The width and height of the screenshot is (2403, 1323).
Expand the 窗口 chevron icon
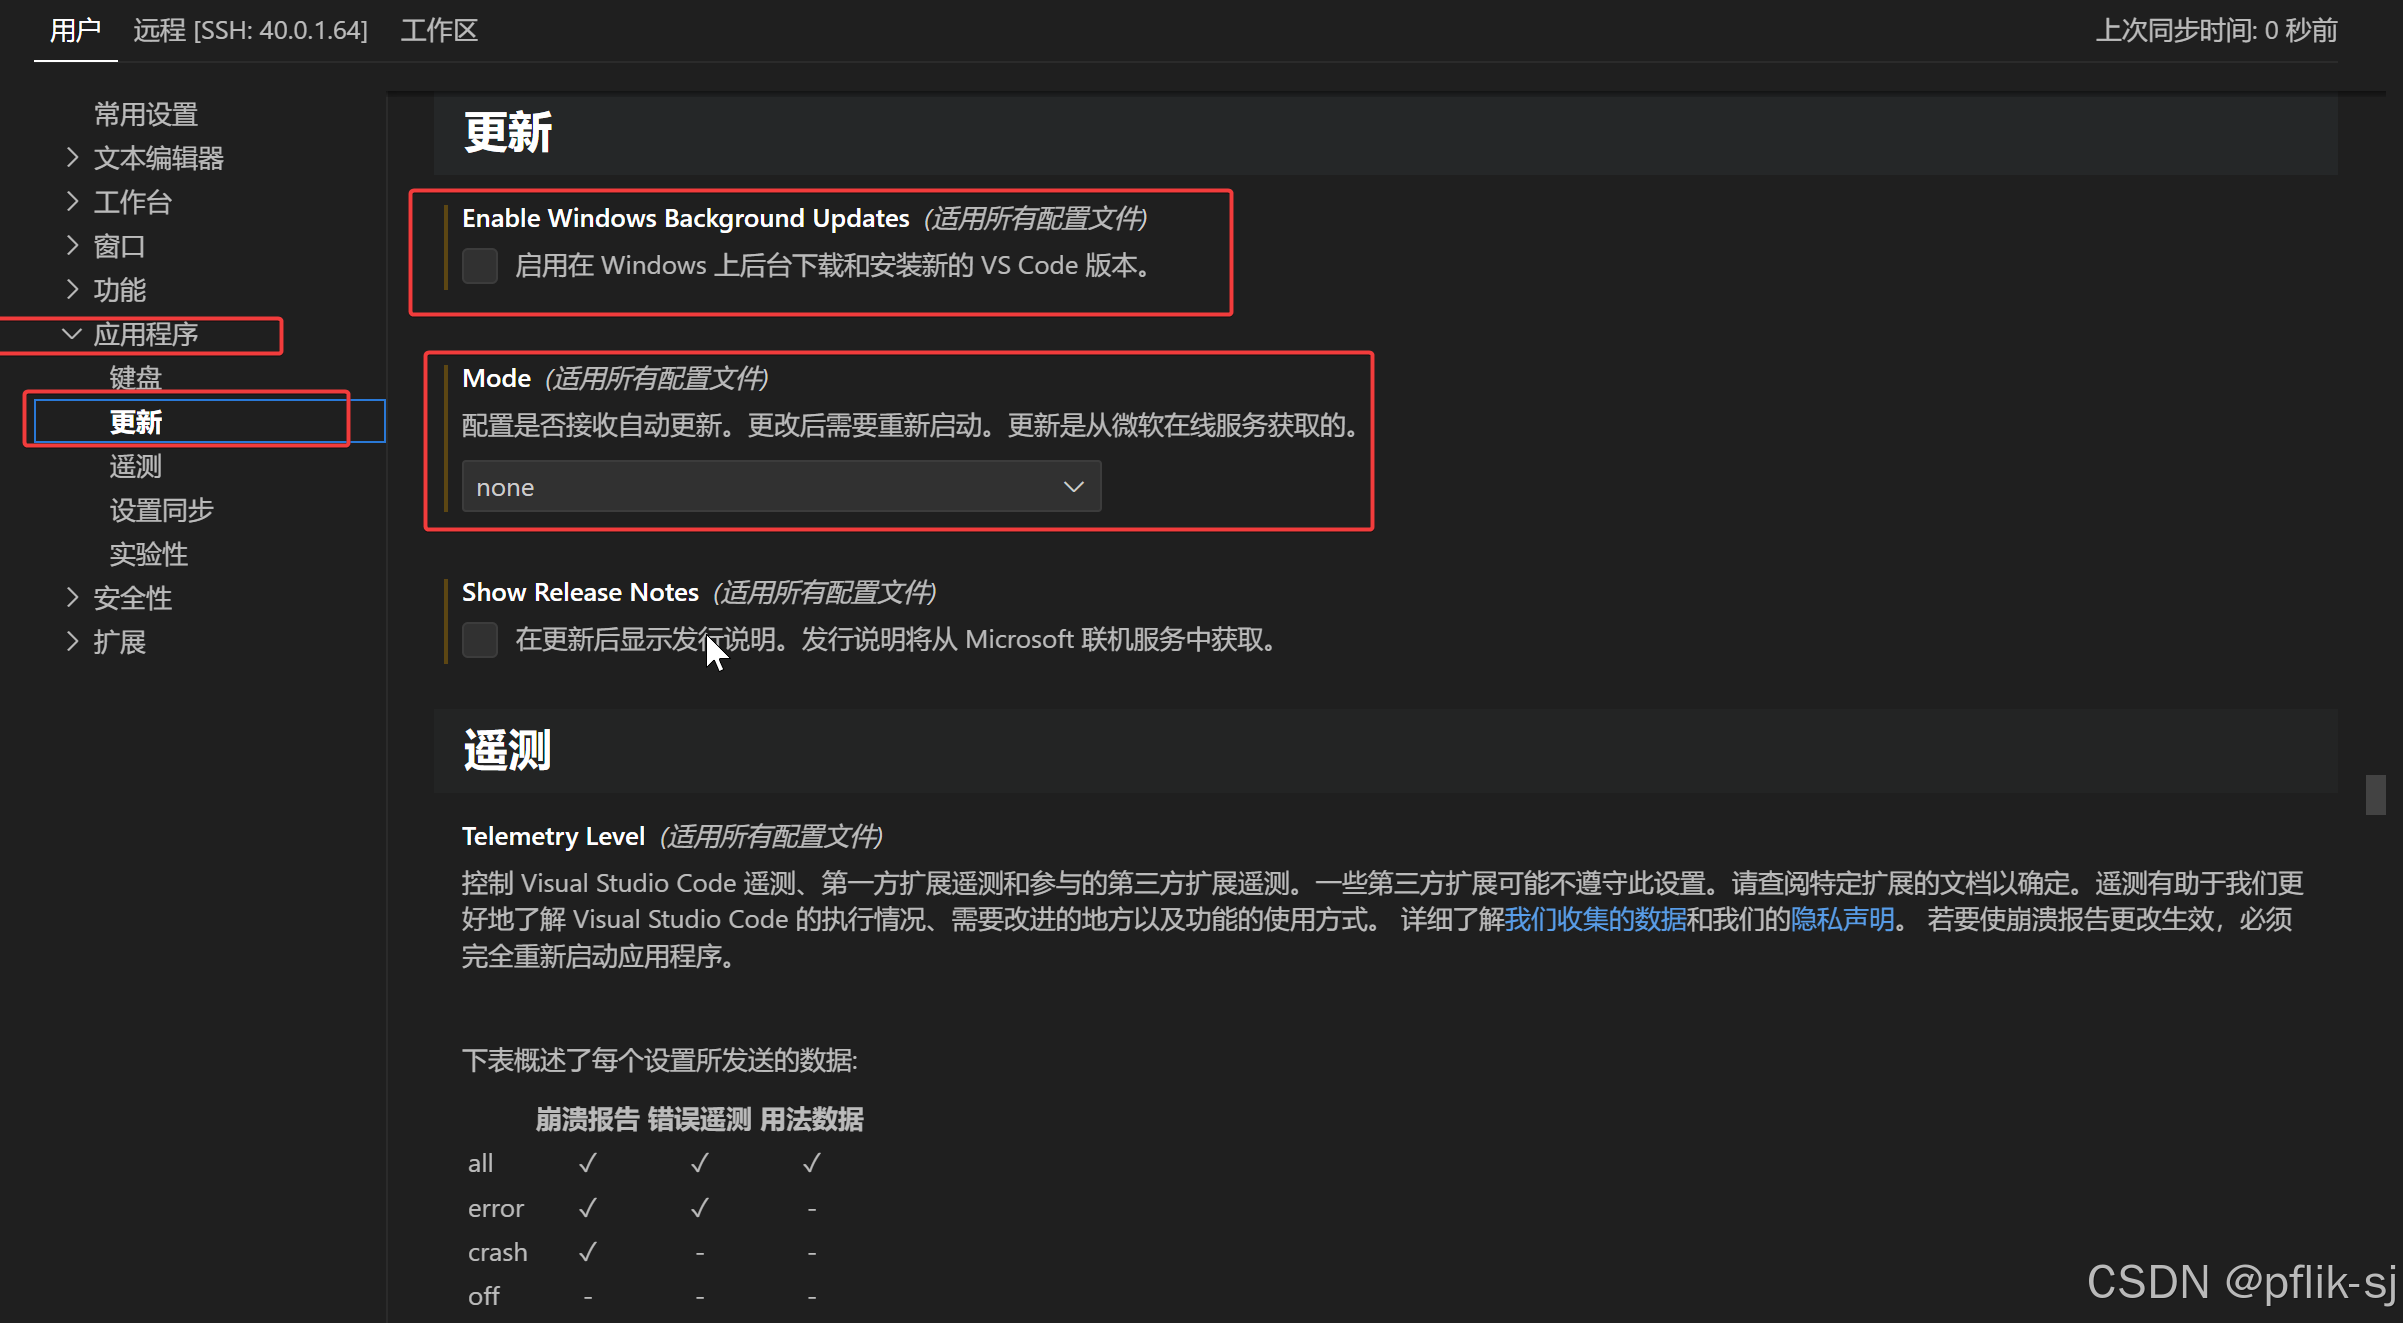click(x=72, y=245)
